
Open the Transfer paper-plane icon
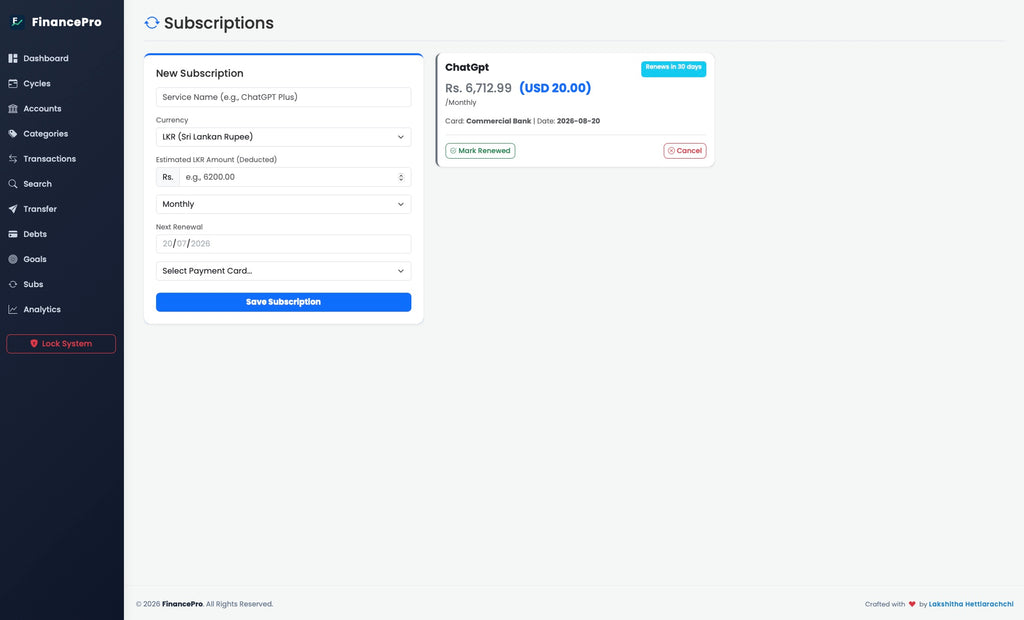pyautogui.click(x=12, y=209)
